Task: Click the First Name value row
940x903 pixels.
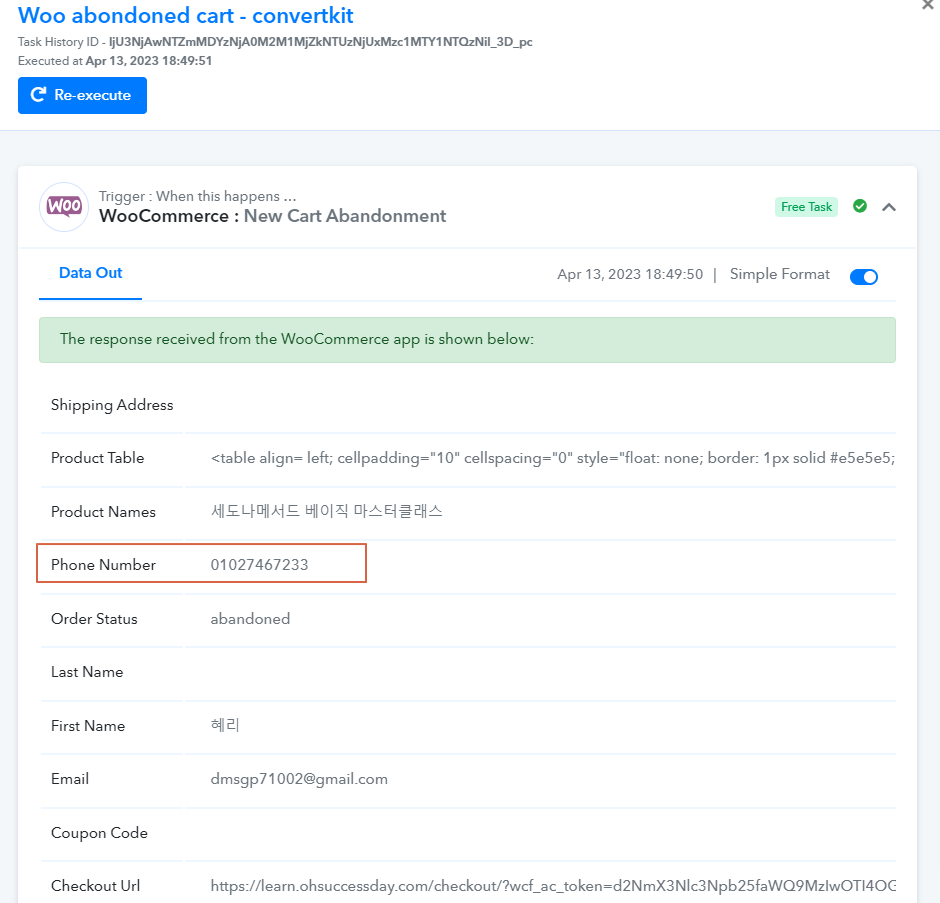Action: coord(468,726)
